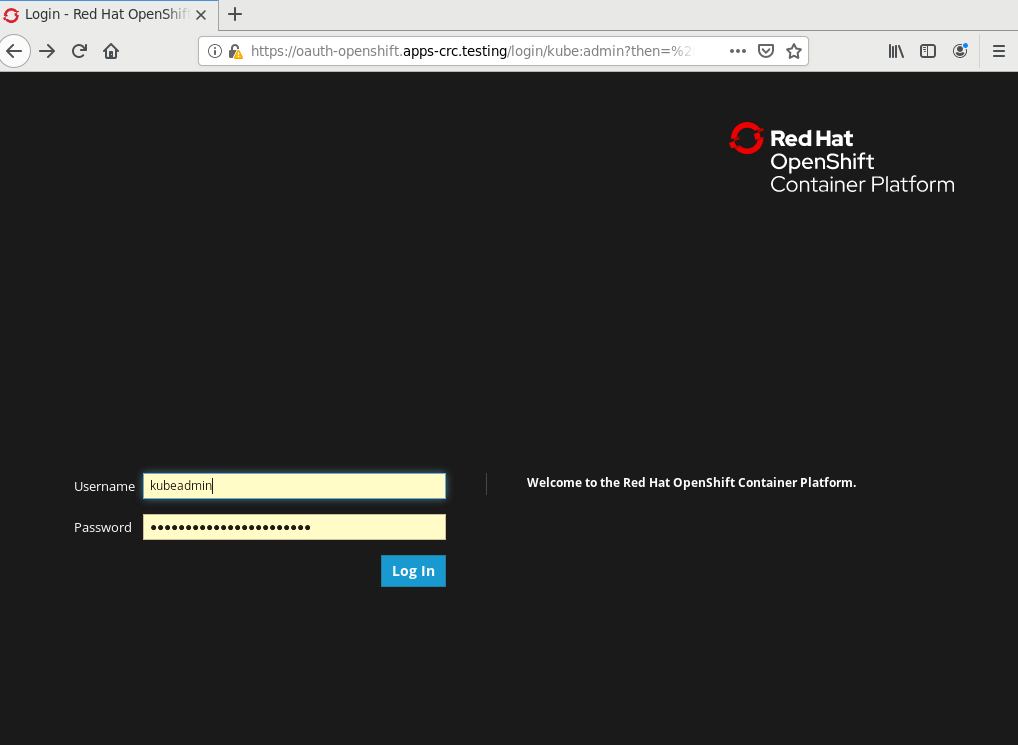Open the Firefox hamburger menu
This screenshot has height=745, width=1018.
point(999,51)
